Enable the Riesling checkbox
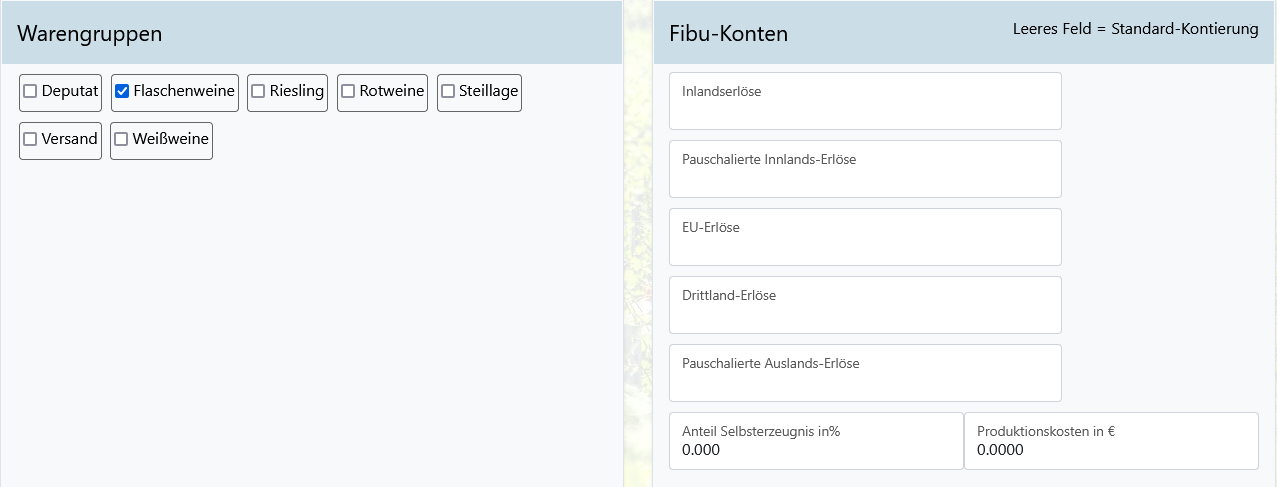The height and width of the screenshot is (487, 1277). click(x=258, y=91)
